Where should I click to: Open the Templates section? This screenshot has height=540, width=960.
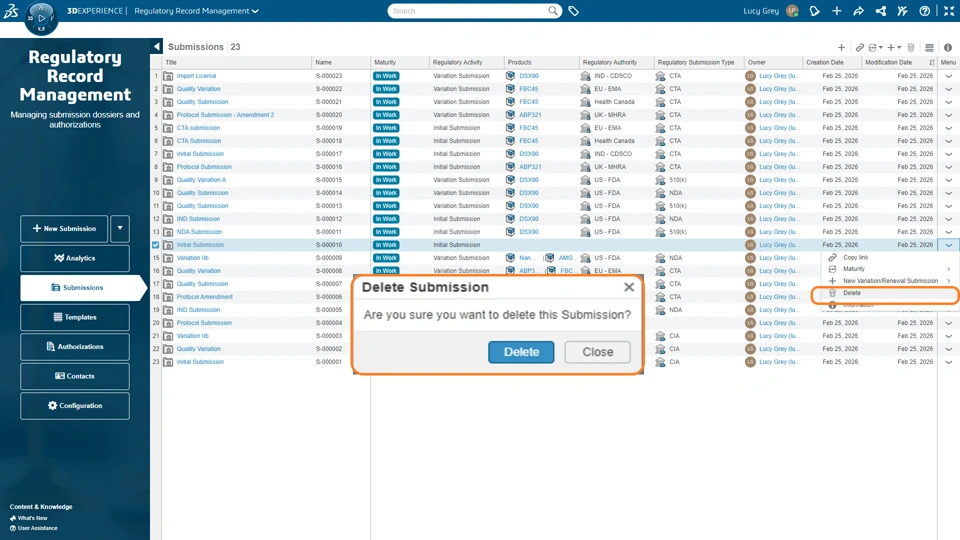pos(75,317)
